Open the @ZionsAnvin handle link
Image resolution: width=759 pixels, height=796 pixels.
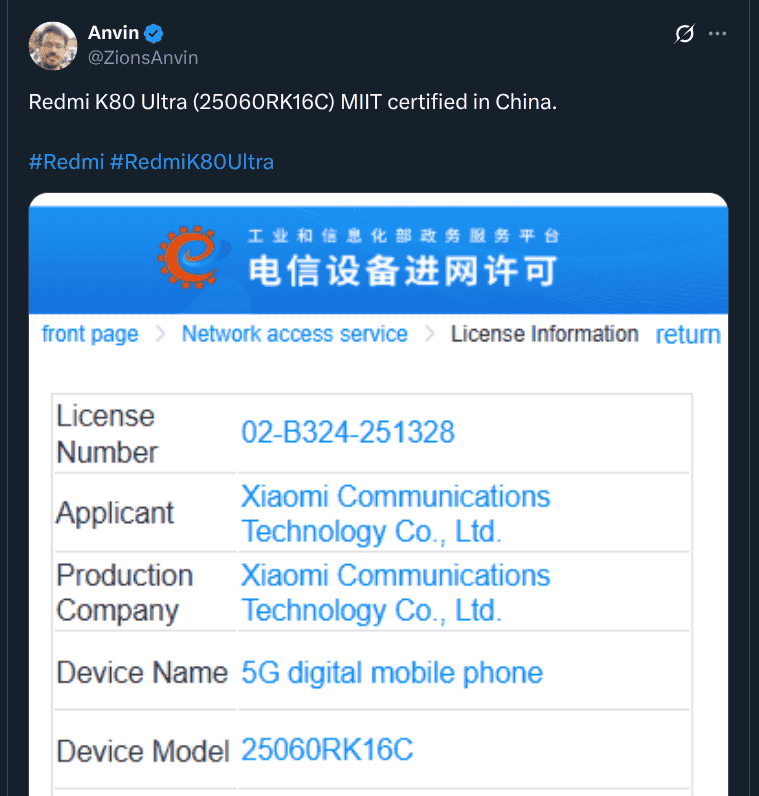click(x=143, y=58)
